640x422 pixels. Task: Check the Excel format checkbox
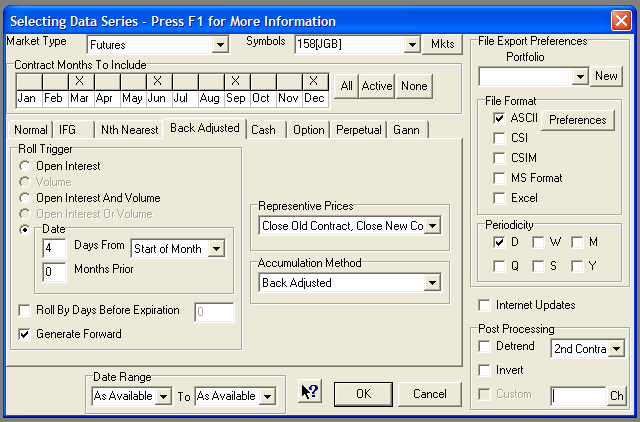[x=499, y=198]
